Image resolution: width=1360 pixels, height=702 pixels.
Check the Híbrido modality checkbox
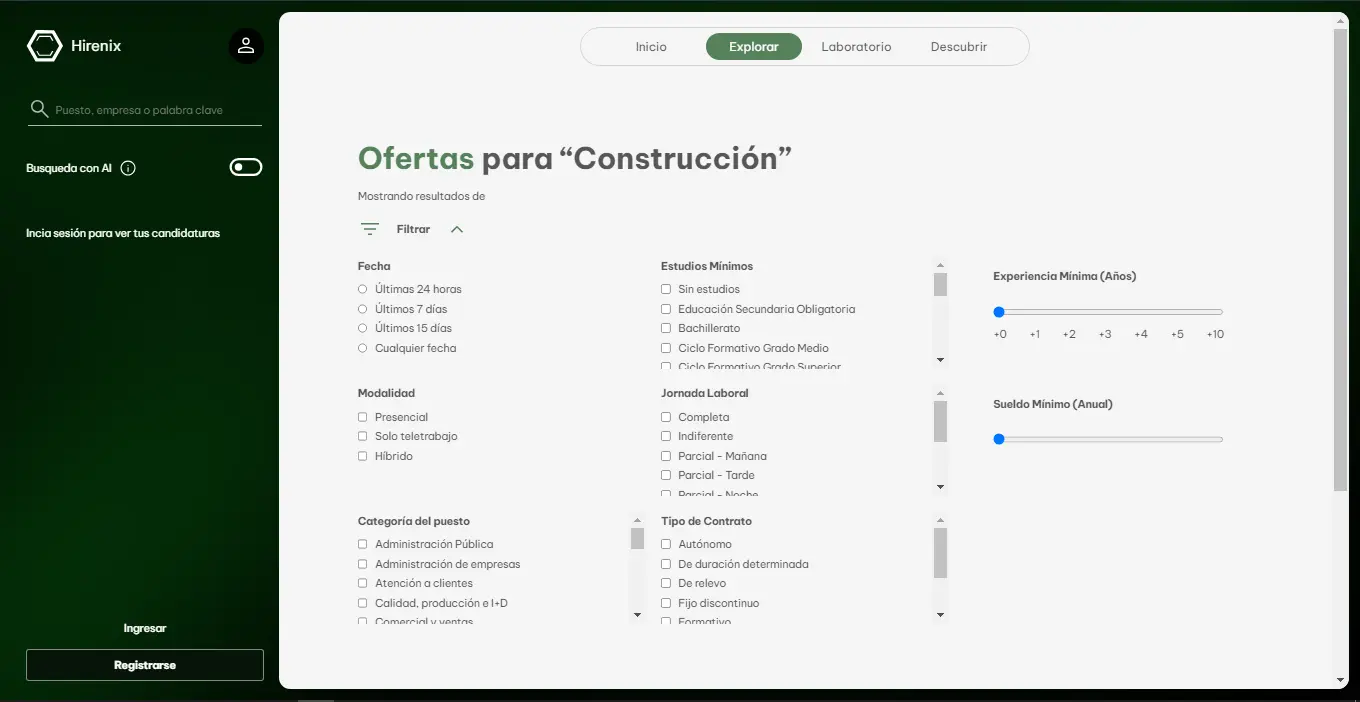tap(361, 455)
